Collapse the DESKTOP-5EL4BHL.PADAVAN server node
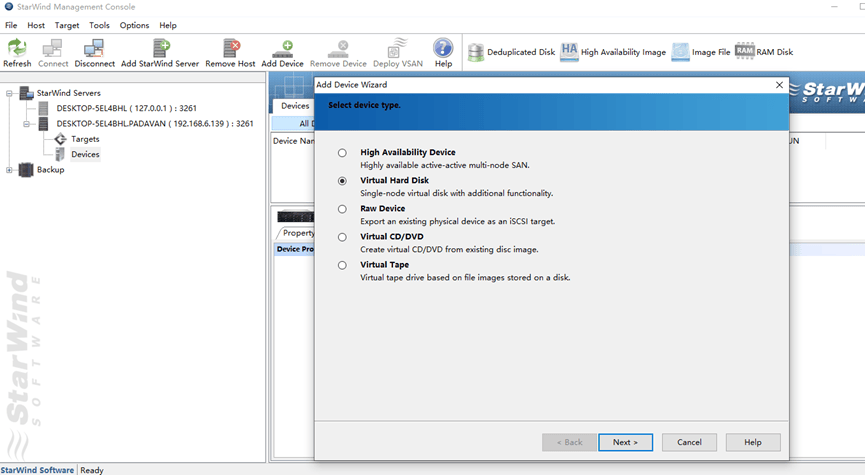Image resolution: width=865 pixels, height=475 pixels. (x=26, y=124)
